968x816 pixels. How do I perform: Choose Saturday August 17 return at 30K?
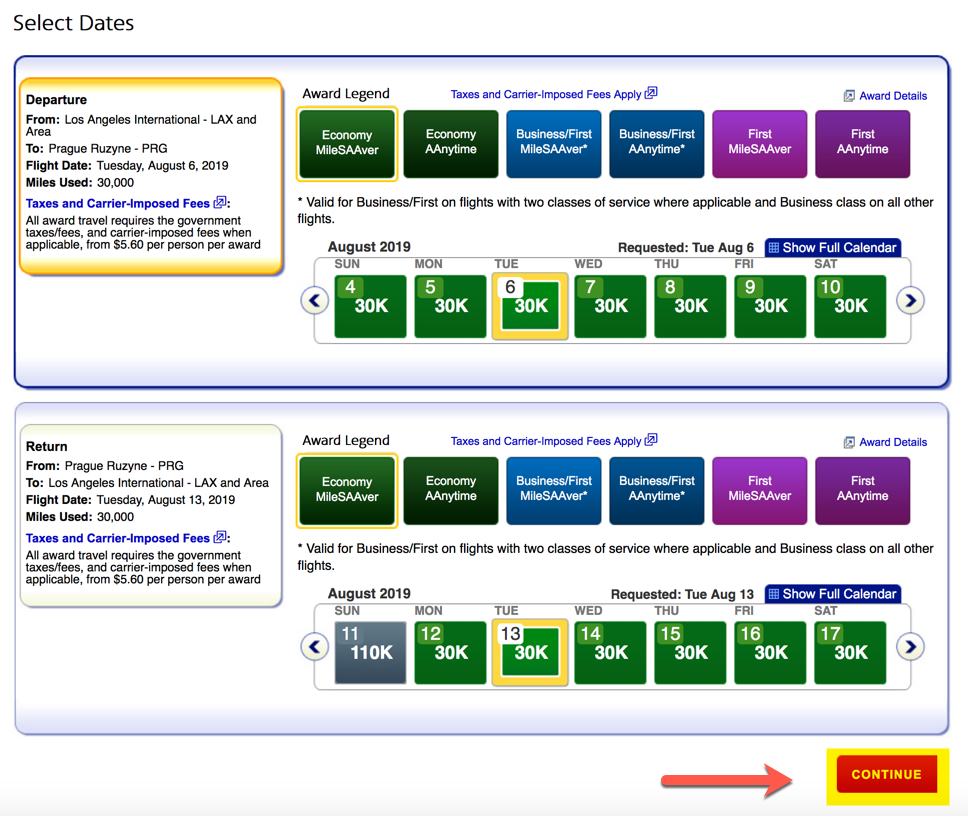point(850,653)
